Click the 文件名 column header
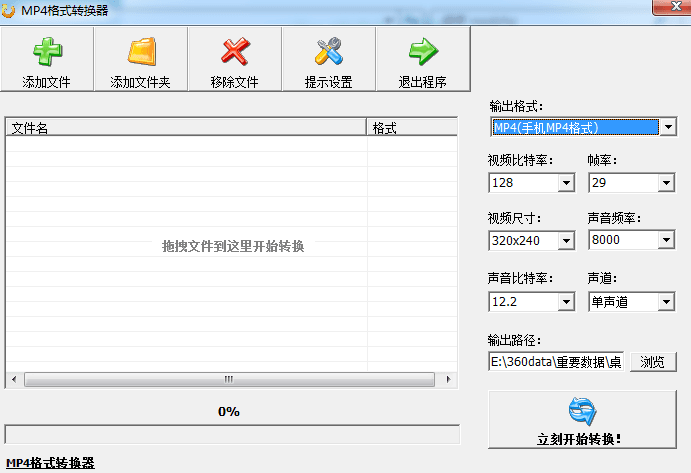This screenshot has height=473, width=691. coord(186,128)
